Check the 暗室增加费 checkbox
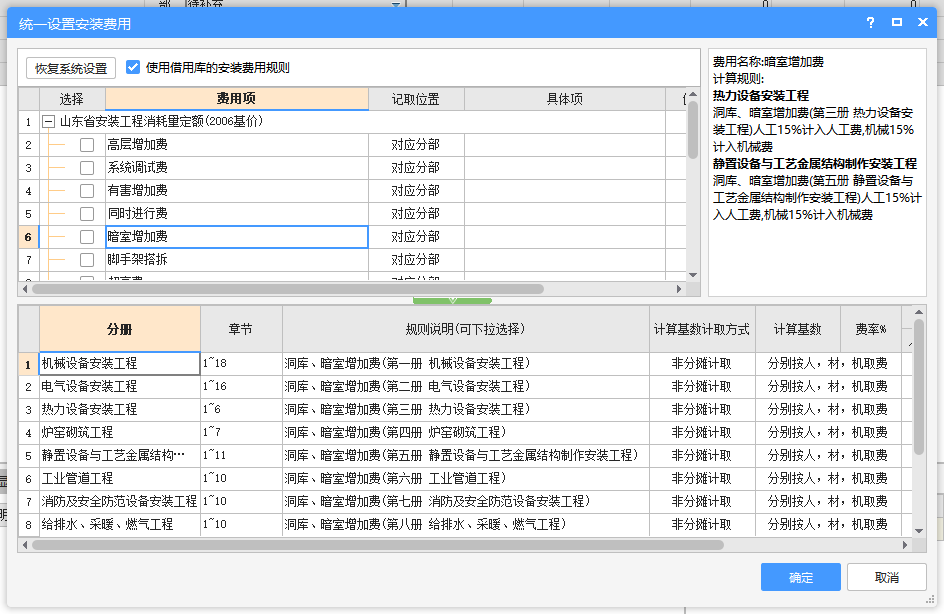 coord(87,237)
